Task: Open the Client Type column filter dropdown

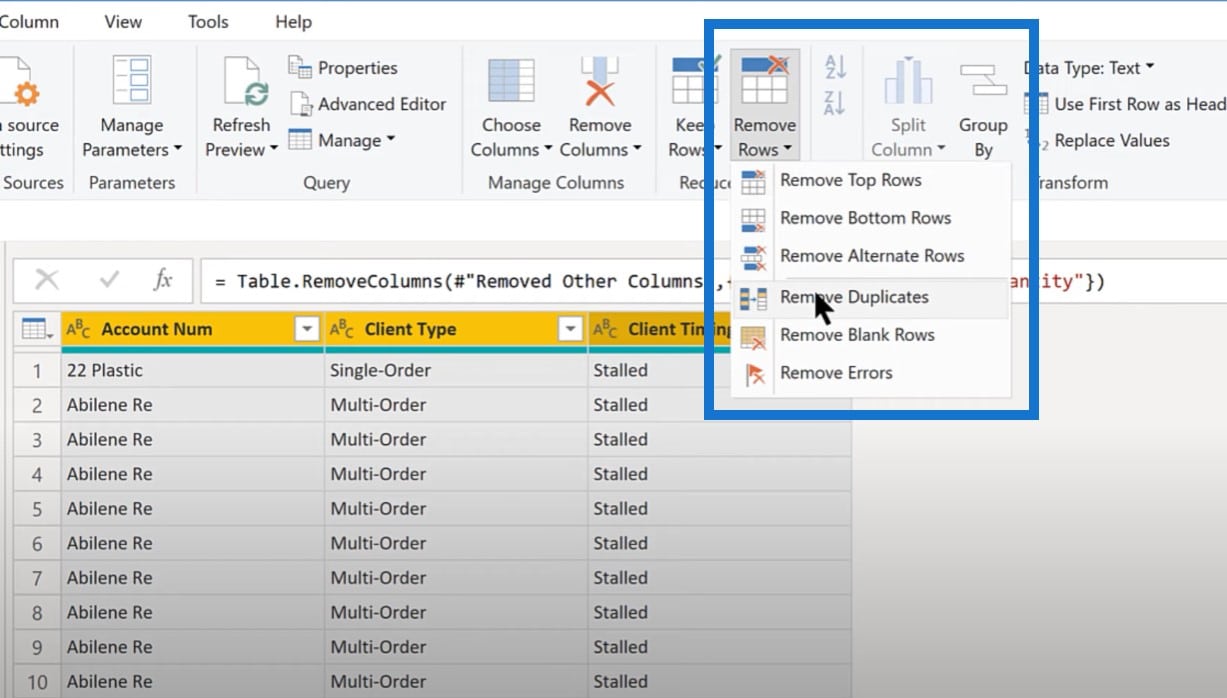Action: tap(570, 329)
